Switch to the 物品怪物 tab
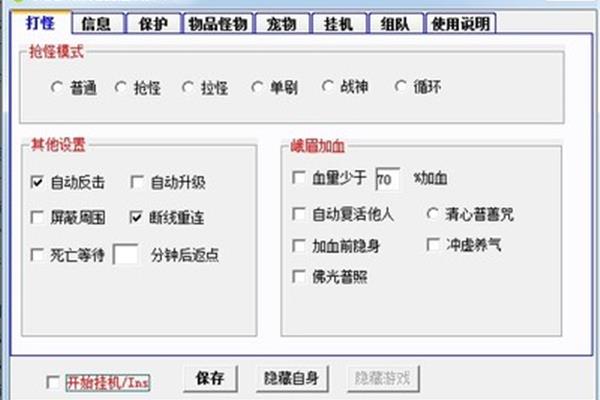Viewport: 600px width, 400px height. click(x=218, y=24)
